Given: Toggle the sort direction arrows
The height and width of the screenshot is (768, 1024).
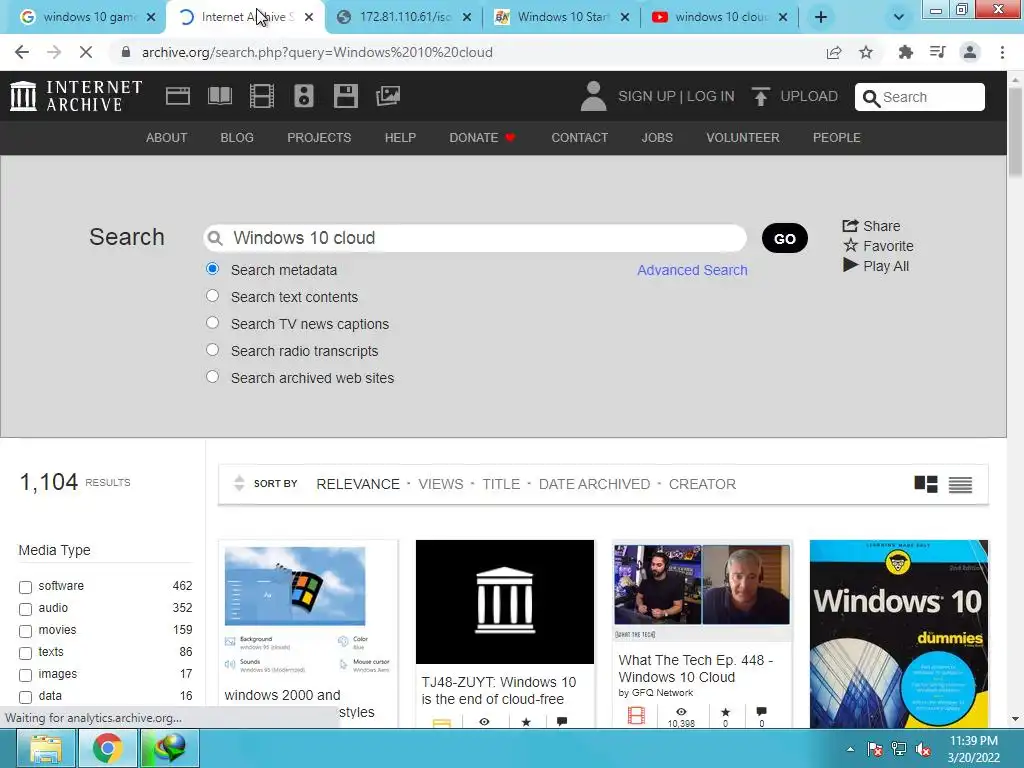Looking at the screenshot, I should pos(239,483).
